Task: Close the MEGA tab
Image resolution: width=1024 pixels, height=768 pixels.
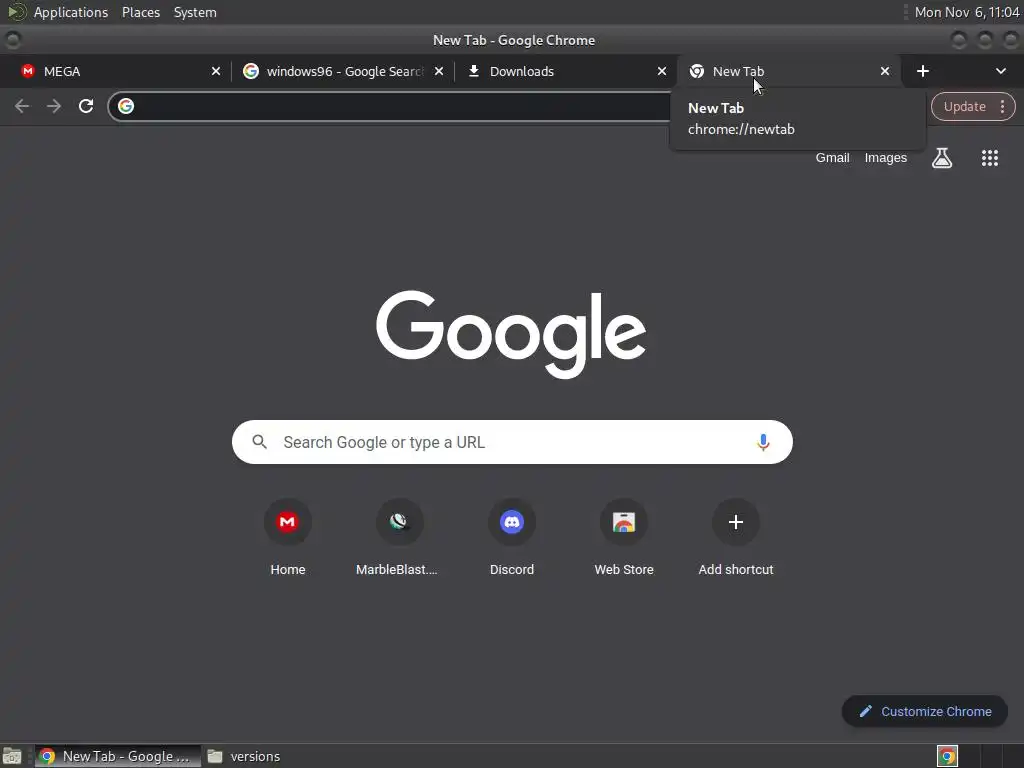Action: pyautogui.click(x=216, y=71)
